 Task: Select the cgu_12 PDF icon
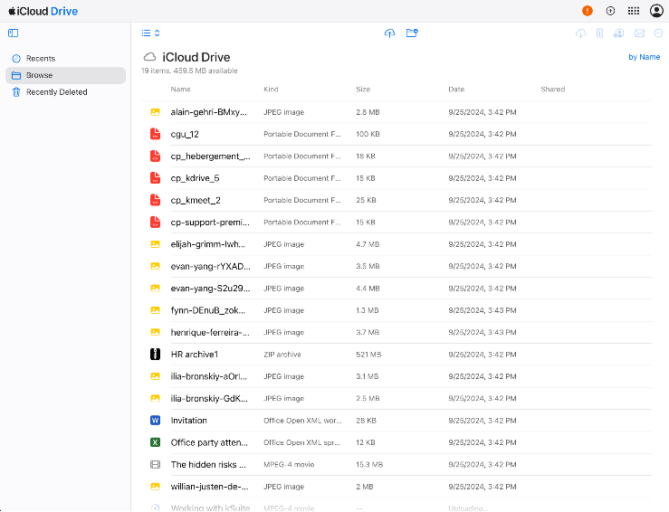pyautogui.click(x=155, y=134)
